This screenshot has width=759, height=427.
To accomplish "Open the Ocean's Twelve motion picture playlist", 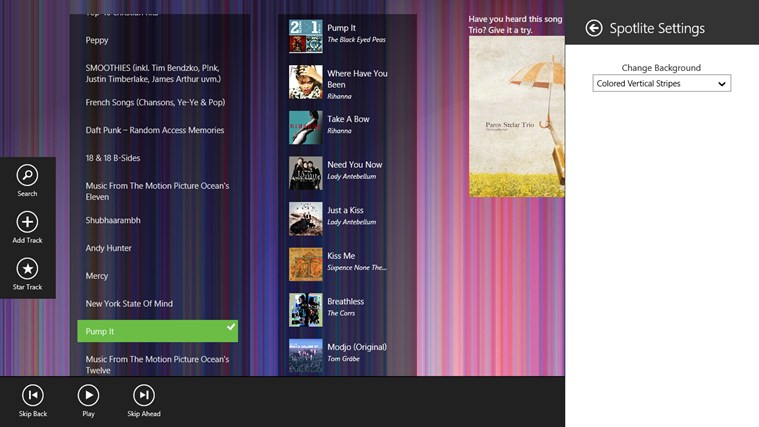I will (157, 365).
